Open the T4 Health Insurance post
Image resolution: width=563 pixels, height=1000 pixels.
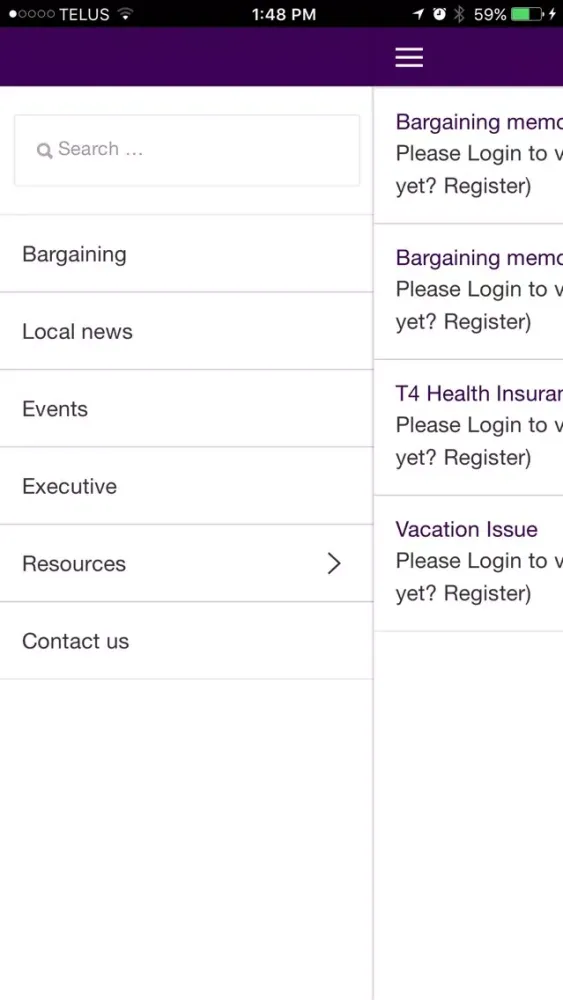tap(479, 393)
